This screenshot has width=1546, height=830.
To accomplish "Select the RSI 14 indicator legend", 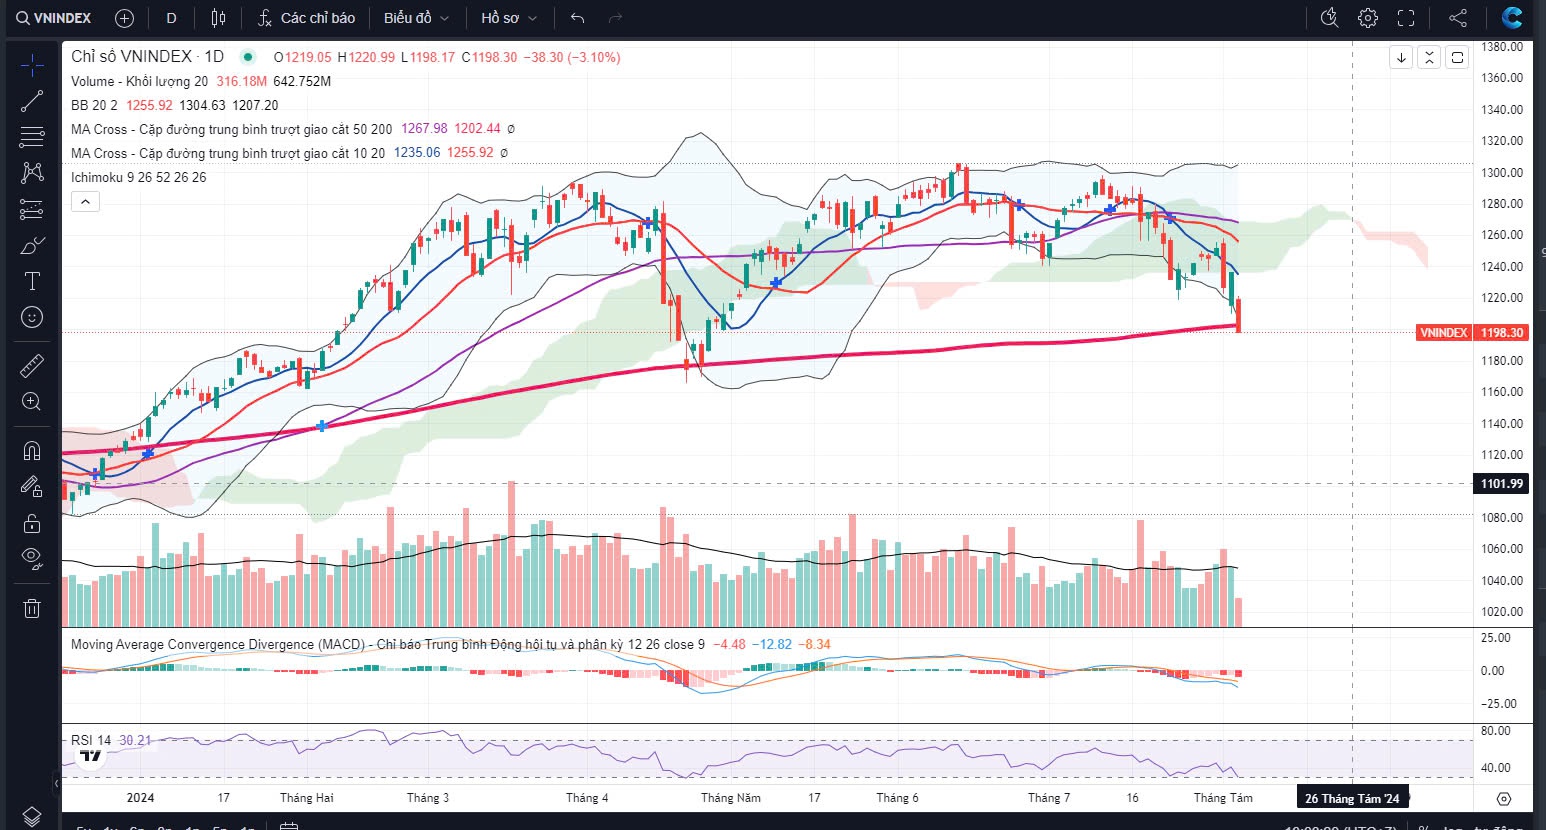I will [91, 740].
